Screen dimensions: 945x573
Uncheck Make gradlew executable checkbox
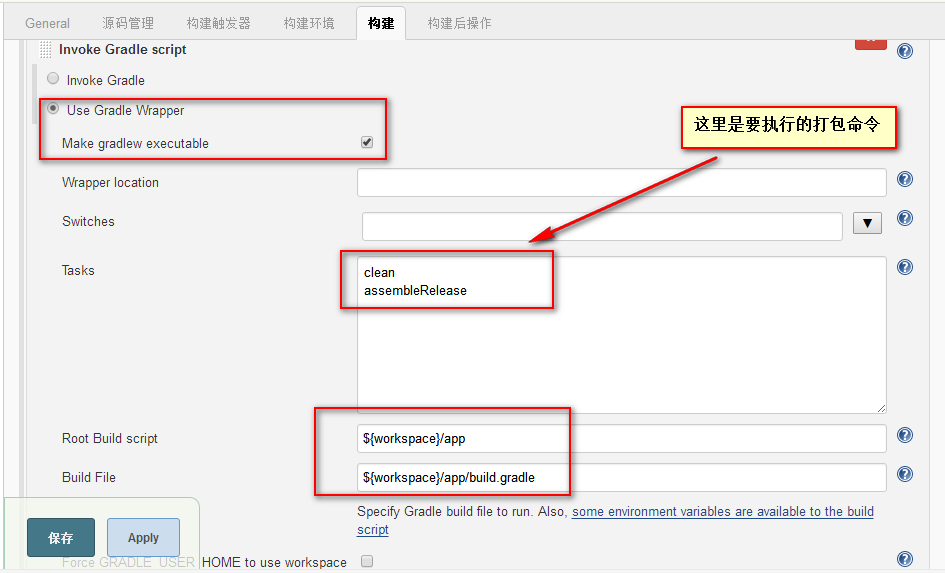coord(367,142)
